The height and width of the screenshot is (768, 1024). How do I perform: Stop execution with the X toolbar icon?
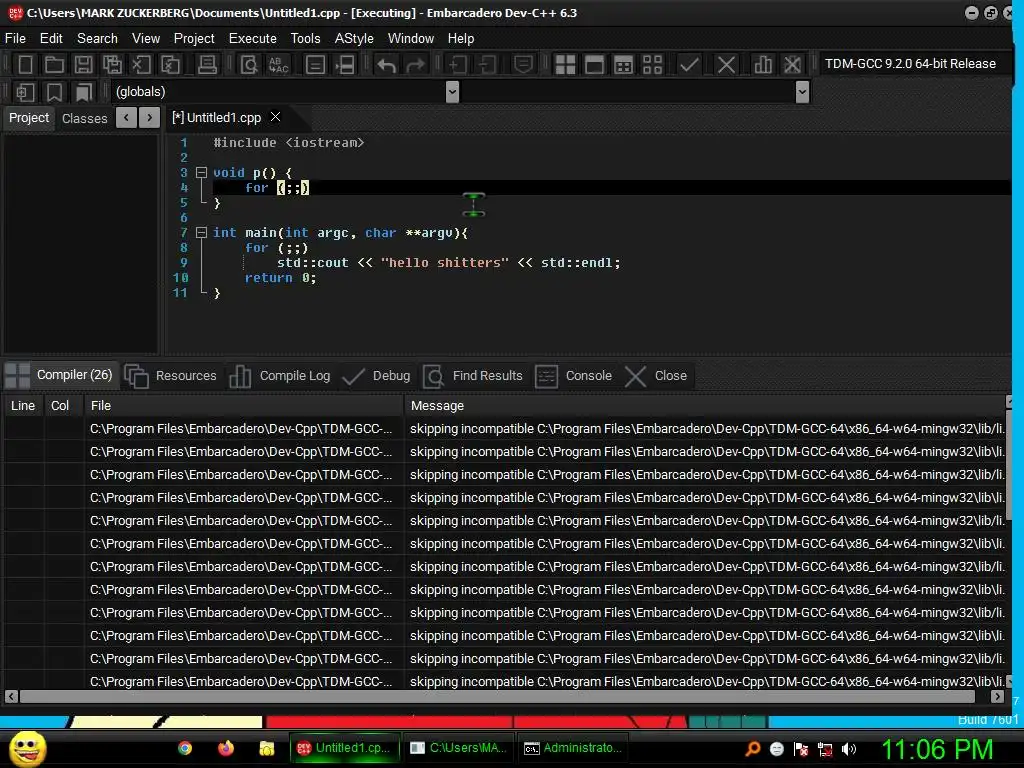[726, 64]
